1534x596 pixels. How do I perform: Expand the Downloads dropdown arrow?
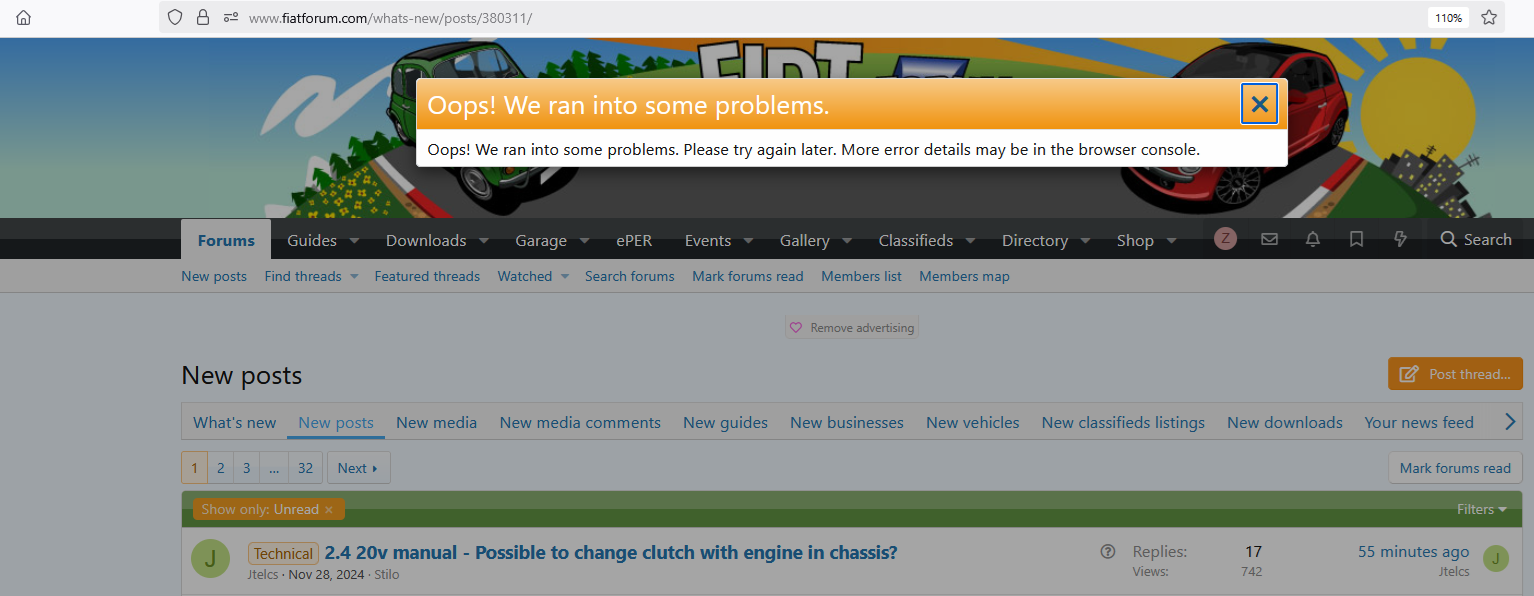click(x=483, y=240)
